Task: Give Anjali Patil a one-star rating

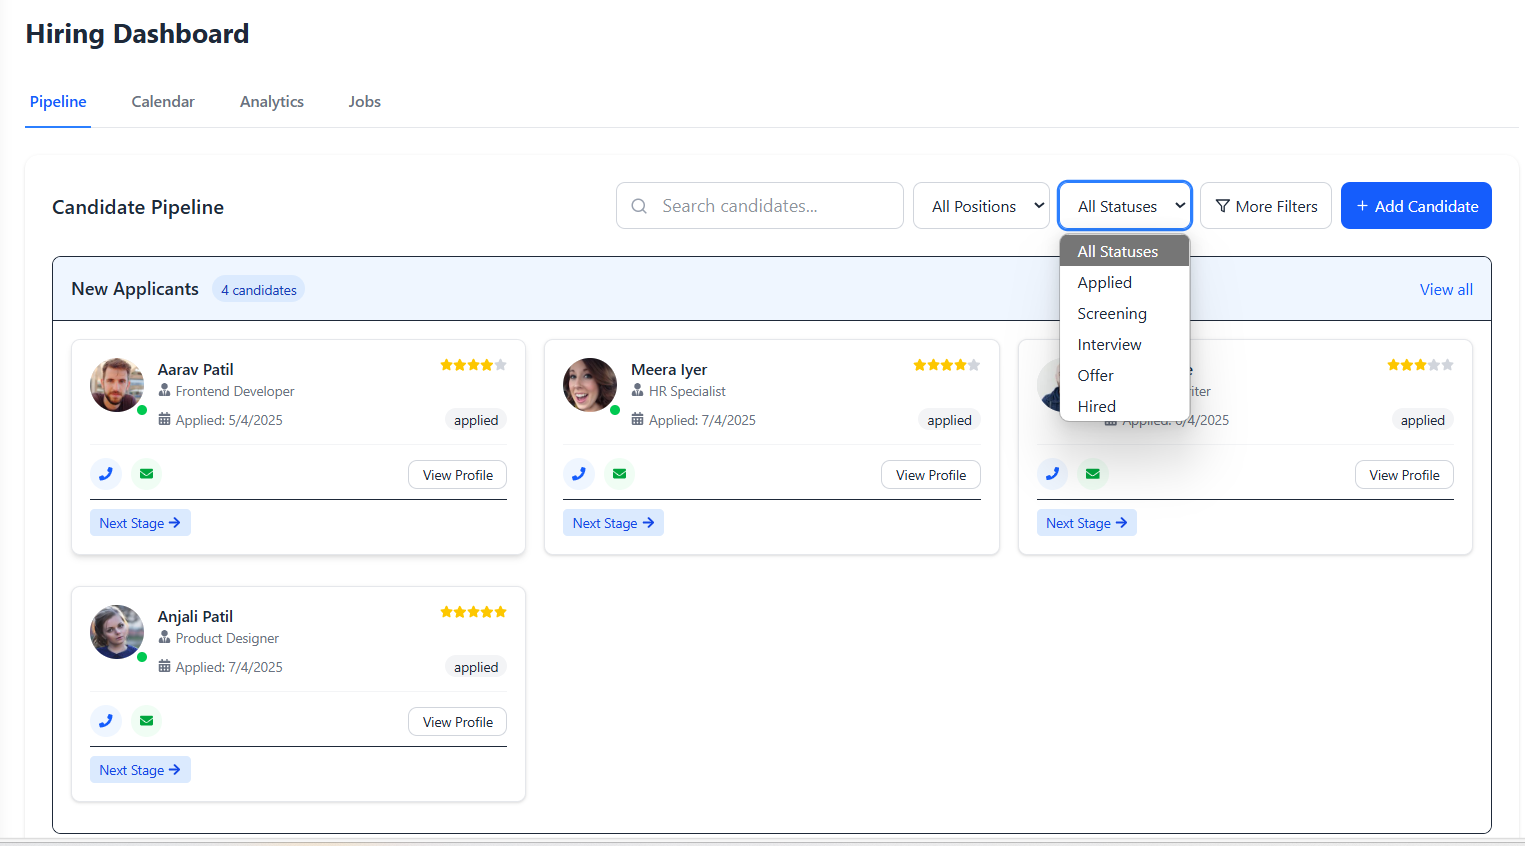Action: (x=445, y=611)
